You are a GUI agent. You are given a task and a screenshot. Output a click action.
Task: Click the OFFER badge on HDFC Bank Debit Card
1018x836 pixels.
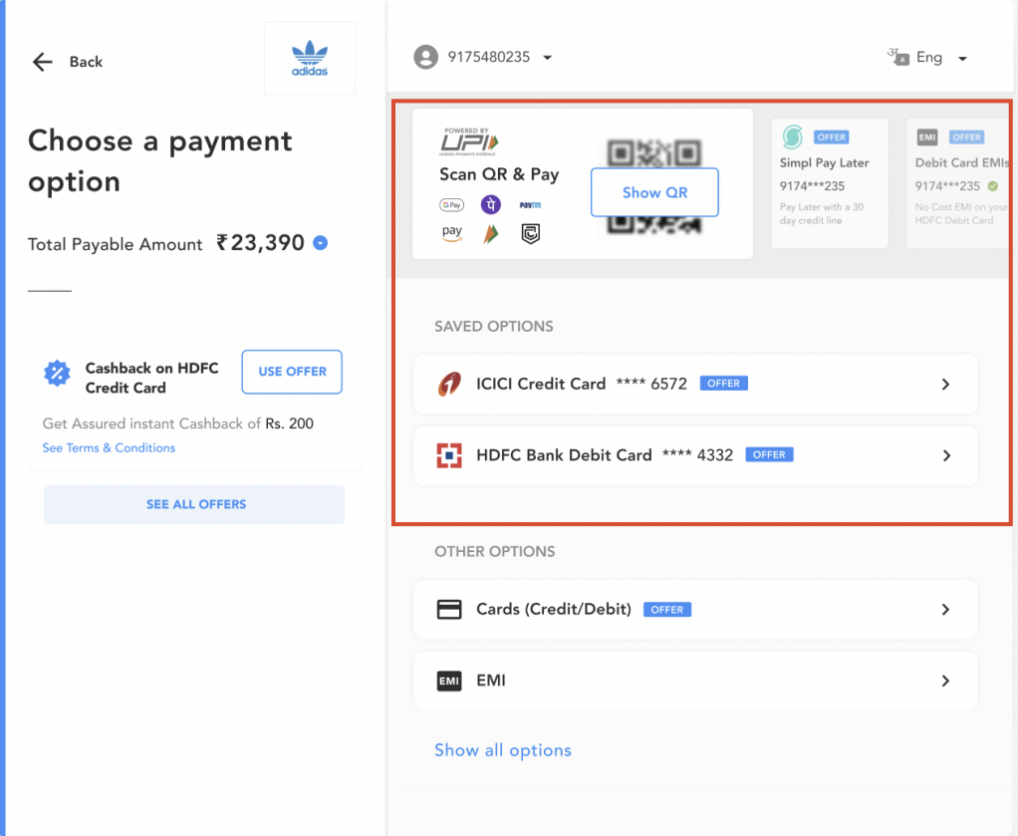769,455
